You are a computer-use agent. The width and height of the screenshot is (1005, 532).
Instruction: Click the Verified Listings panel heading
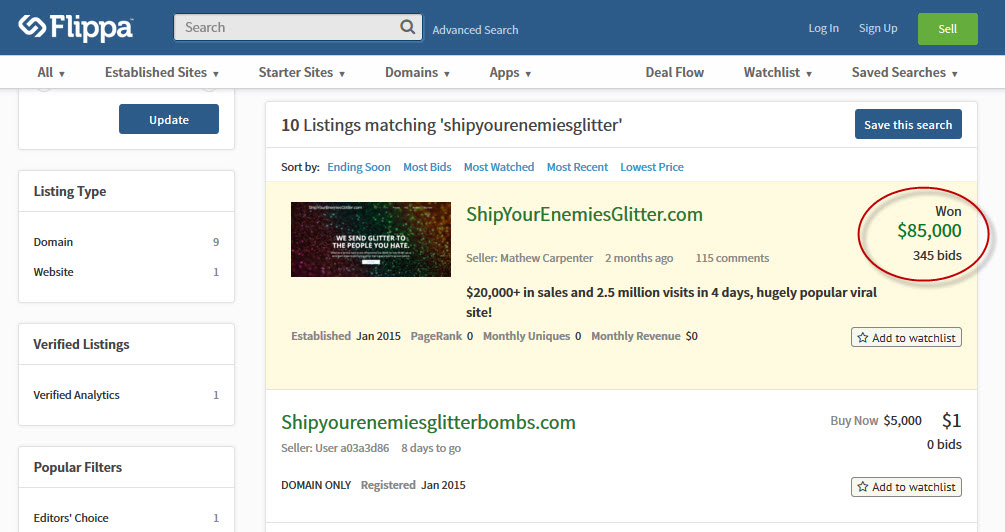pyautogui.click(x=81, y=344)
